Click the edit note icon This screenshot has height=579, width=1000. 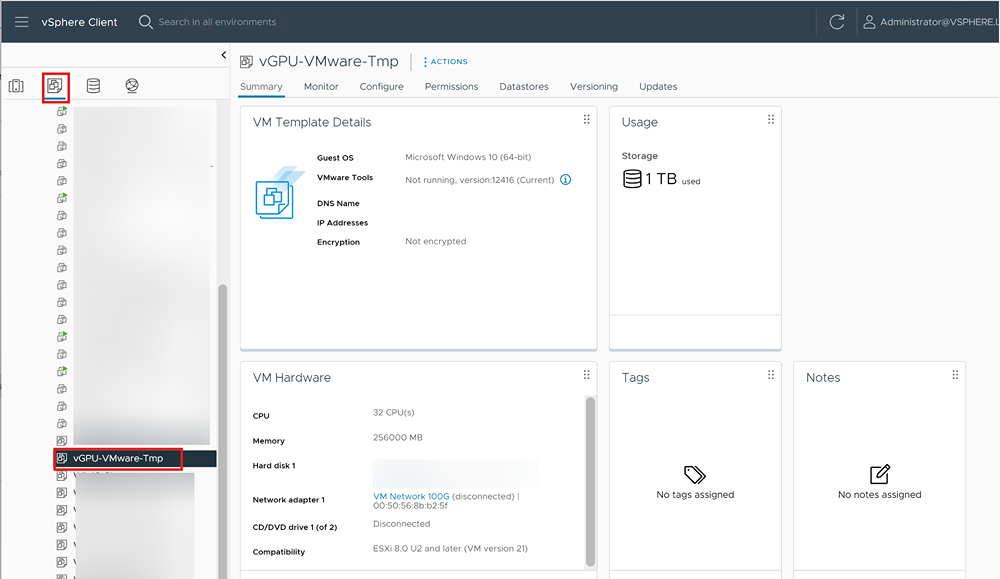tap(880, 474)
